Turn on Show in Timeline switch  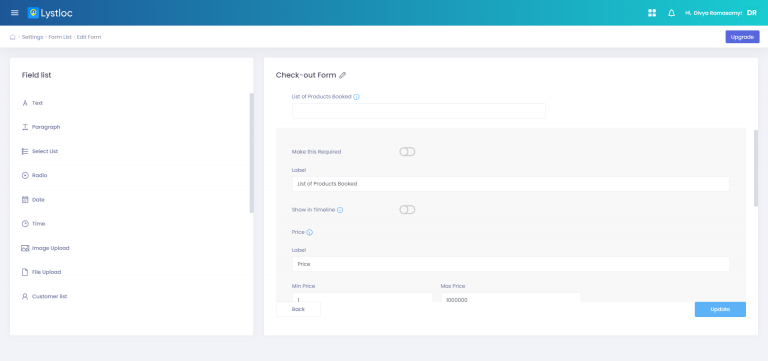(x=407, y=210)
